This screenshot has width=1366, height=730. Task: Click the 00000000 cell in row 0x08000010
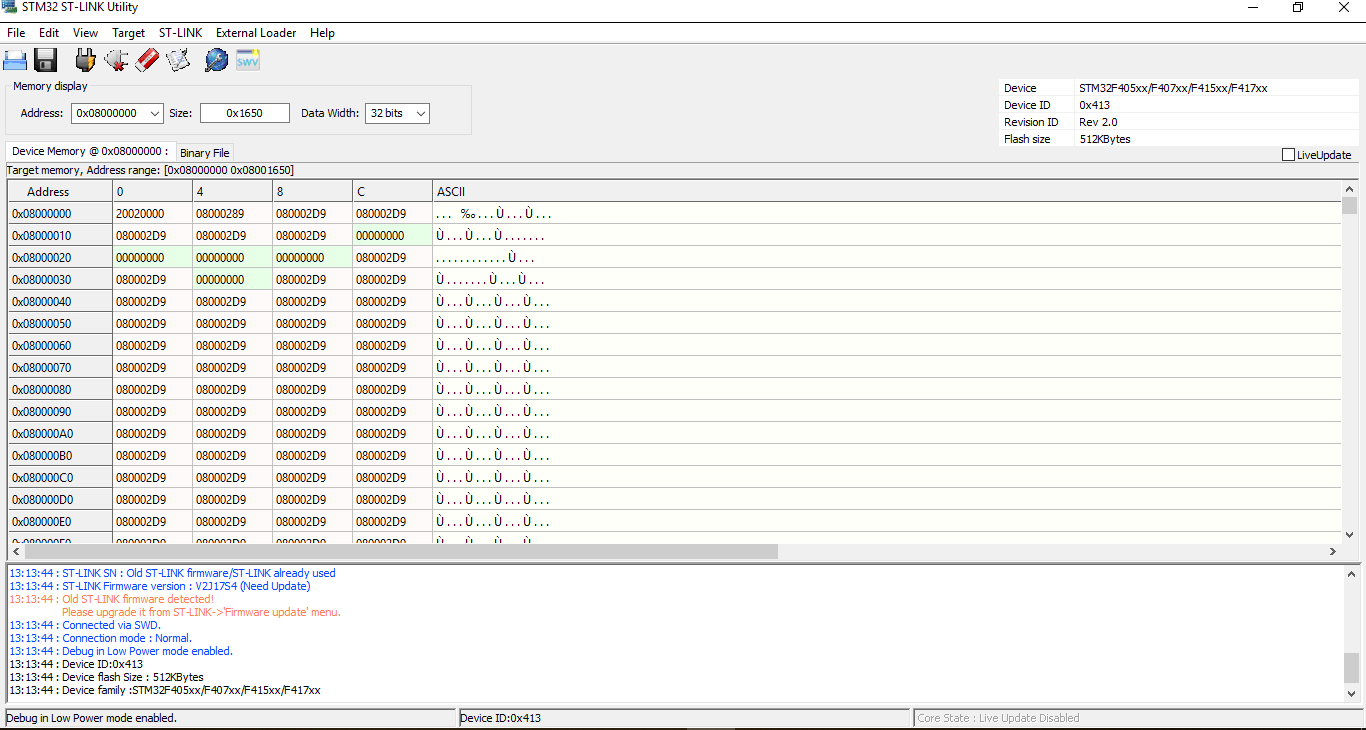pos(392,236)
